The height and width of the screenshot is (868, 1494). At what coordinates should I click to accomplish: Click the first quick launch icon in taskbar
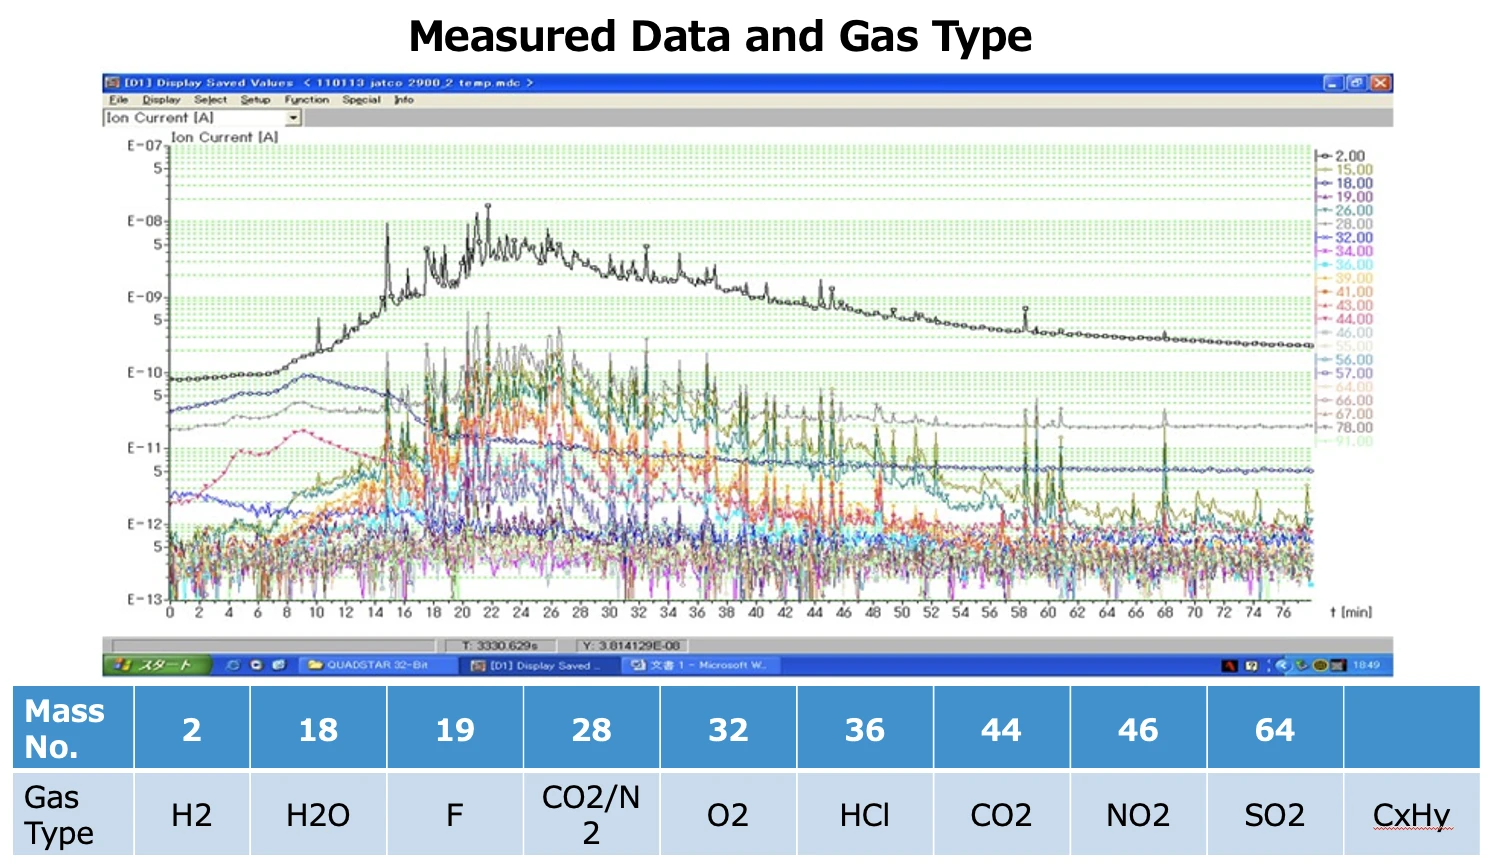coord(233,665)
